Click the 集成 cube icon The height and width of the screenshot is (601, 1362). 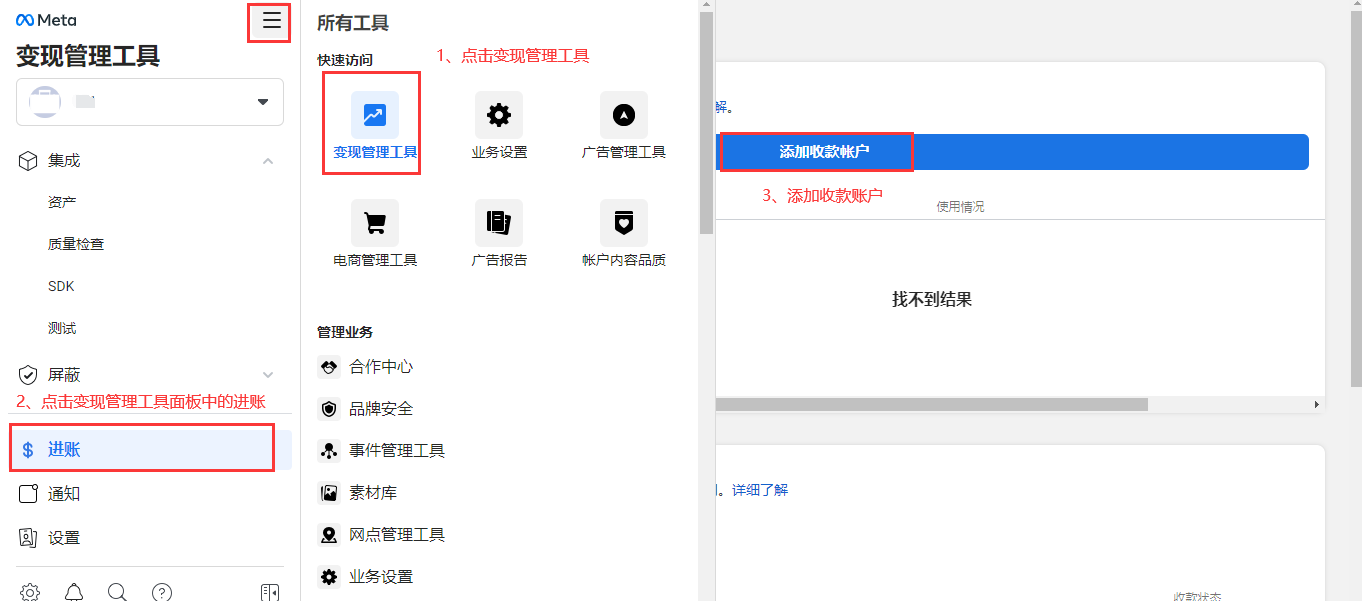click(29, 160)
